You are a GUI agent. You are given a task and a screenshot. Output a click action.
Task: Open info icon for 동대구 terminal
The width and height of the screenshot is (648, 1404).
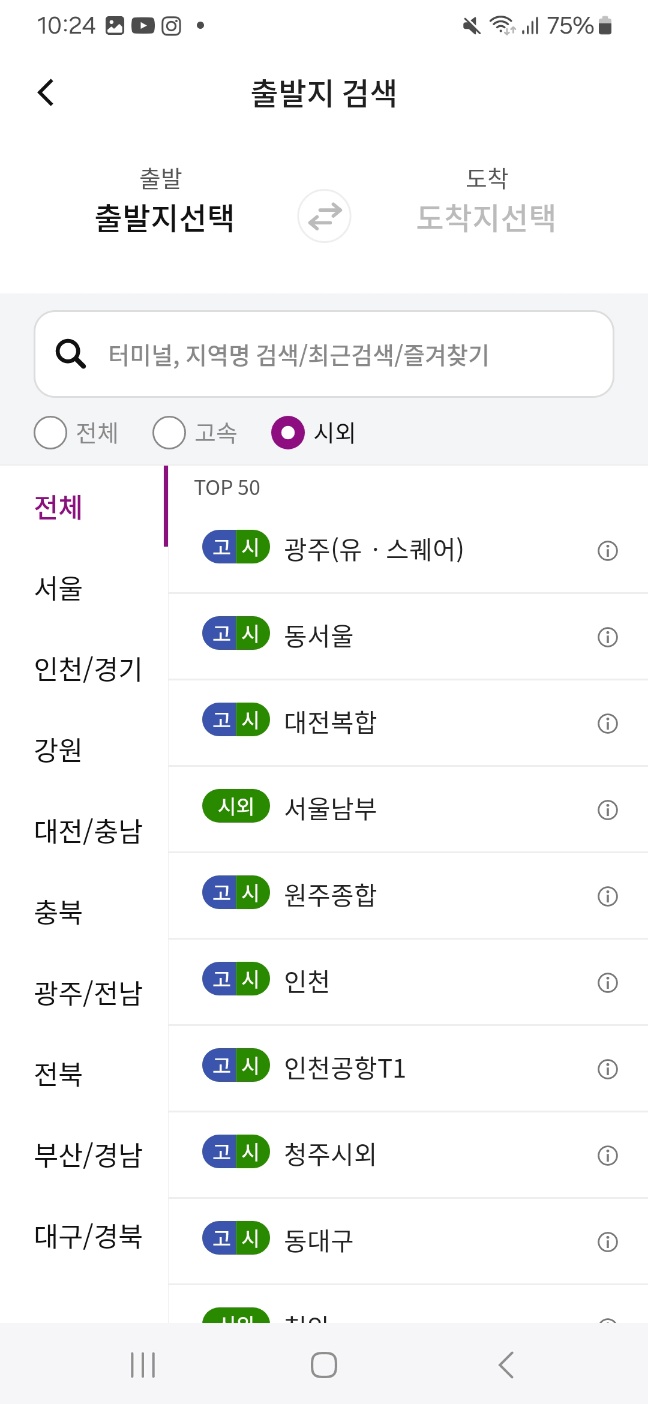[x=607, y=1242]
